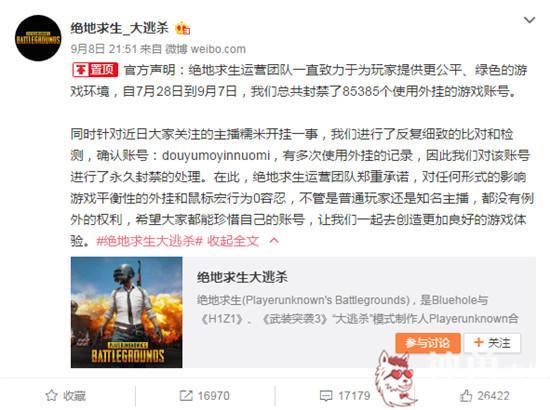This screenshot has width=550, height=410.
Task: Click the cartoon llama sticker with heart glasses
Action: [395, 378]
